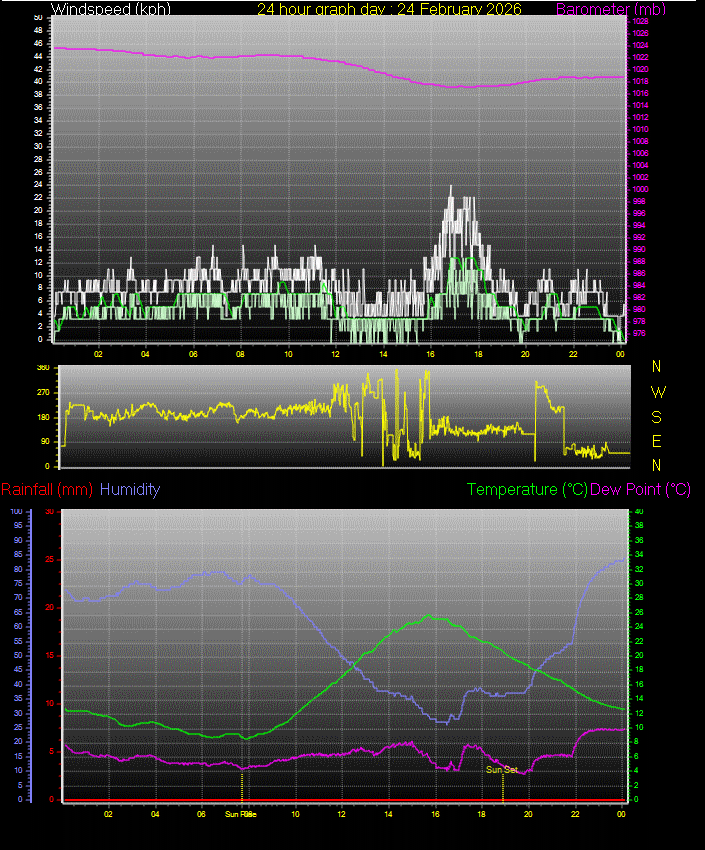The width and height of the screenshot is (705, 850).
Task: Click the 'Barometer (mb)' heading
Action: 611,9
